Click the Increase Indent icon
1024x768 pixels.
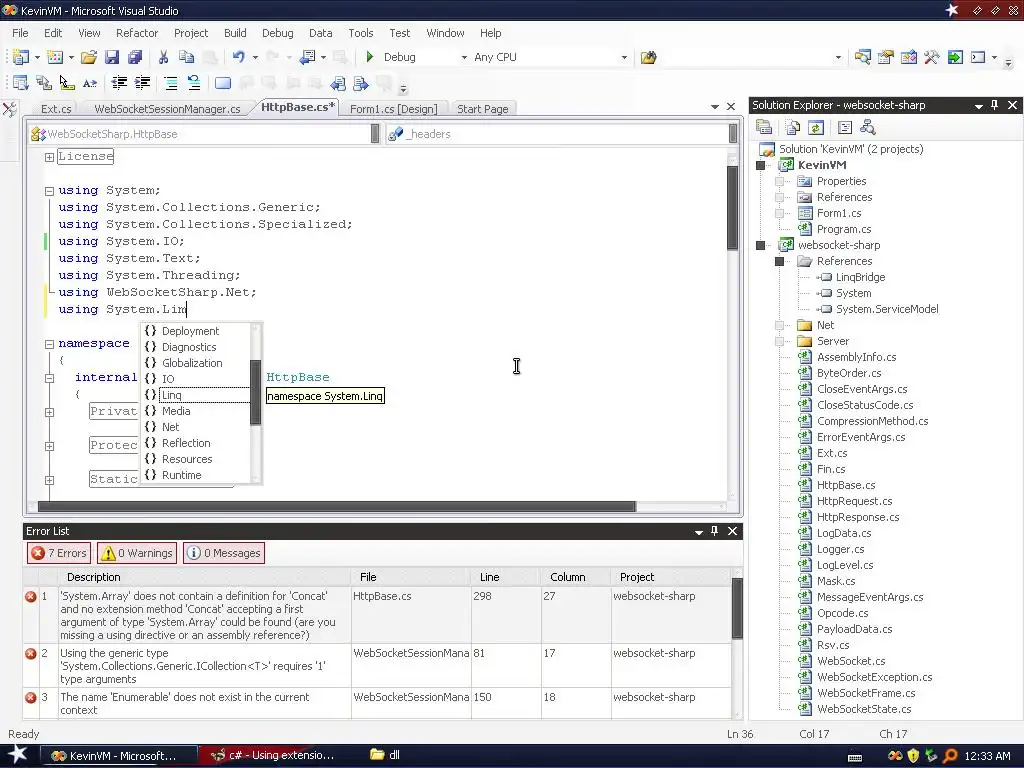[142, 83]
